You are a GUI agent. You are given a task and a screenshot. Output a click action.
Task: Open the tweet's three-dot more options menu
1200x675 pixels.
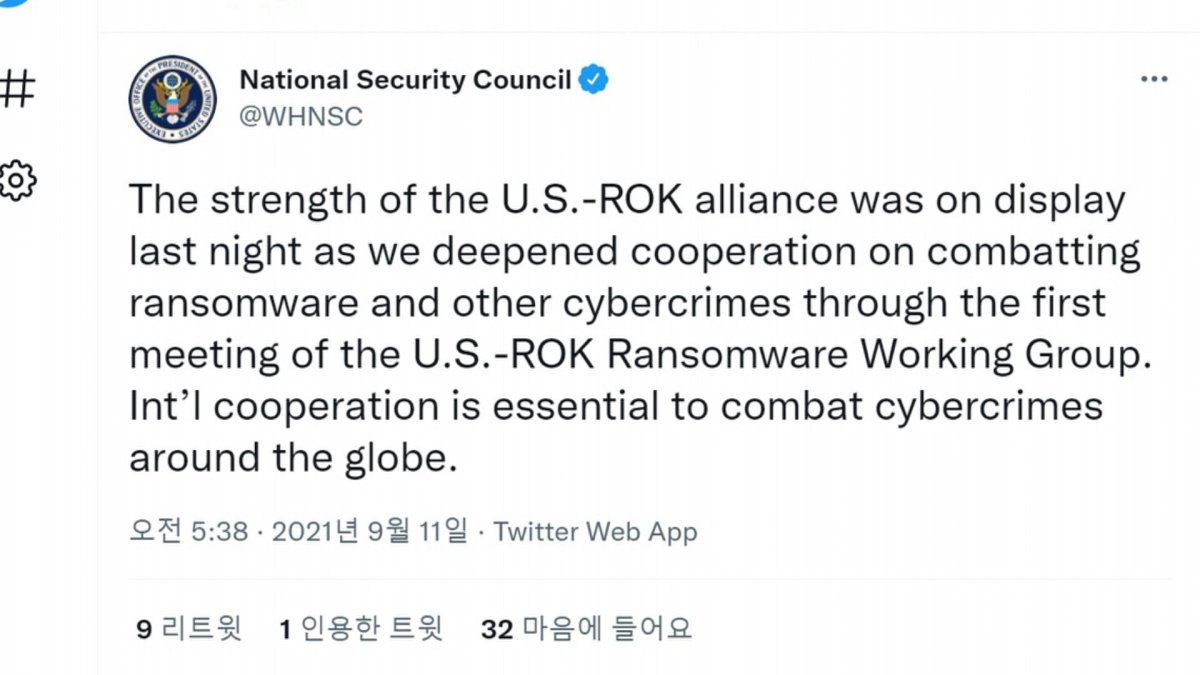[1153, 79]
